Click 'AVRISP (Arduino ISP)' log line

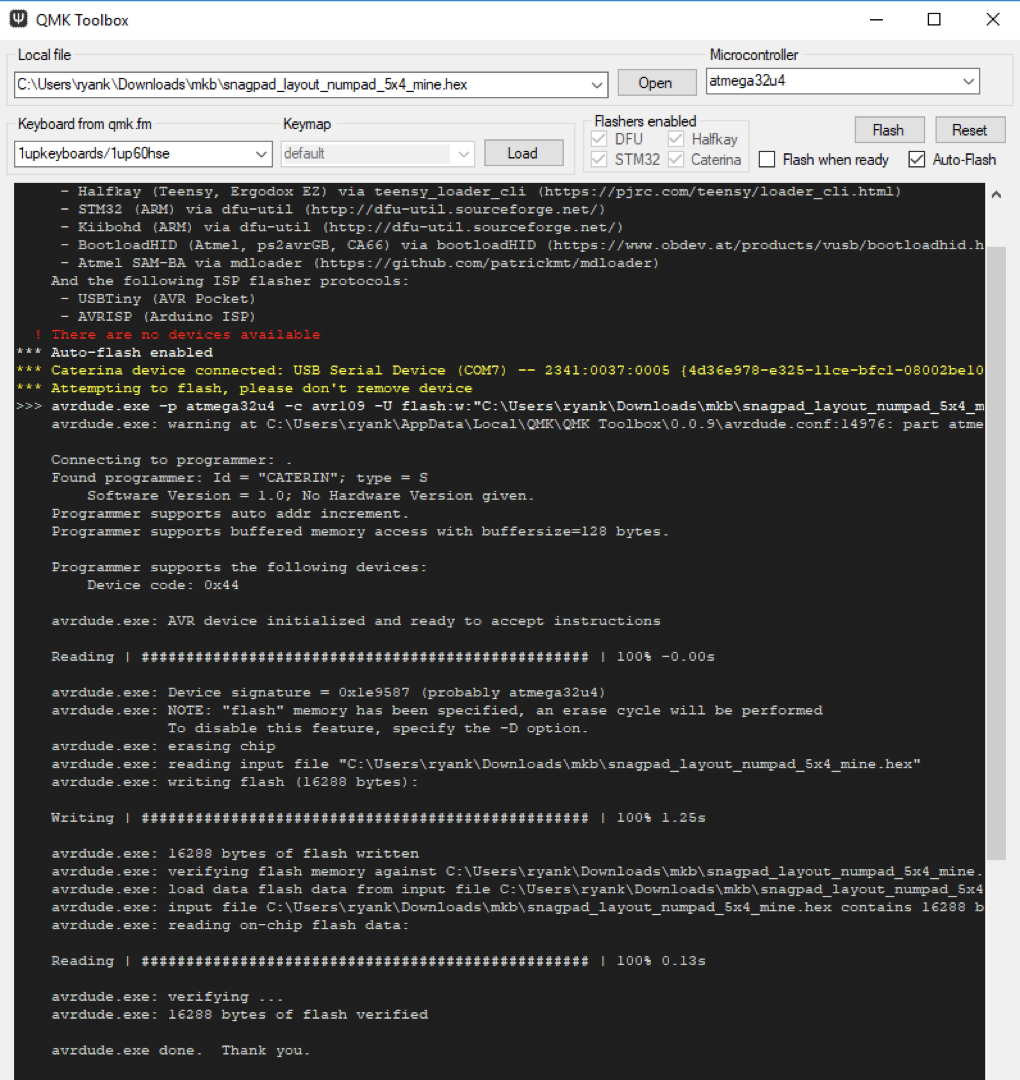(x=166, y=317)
